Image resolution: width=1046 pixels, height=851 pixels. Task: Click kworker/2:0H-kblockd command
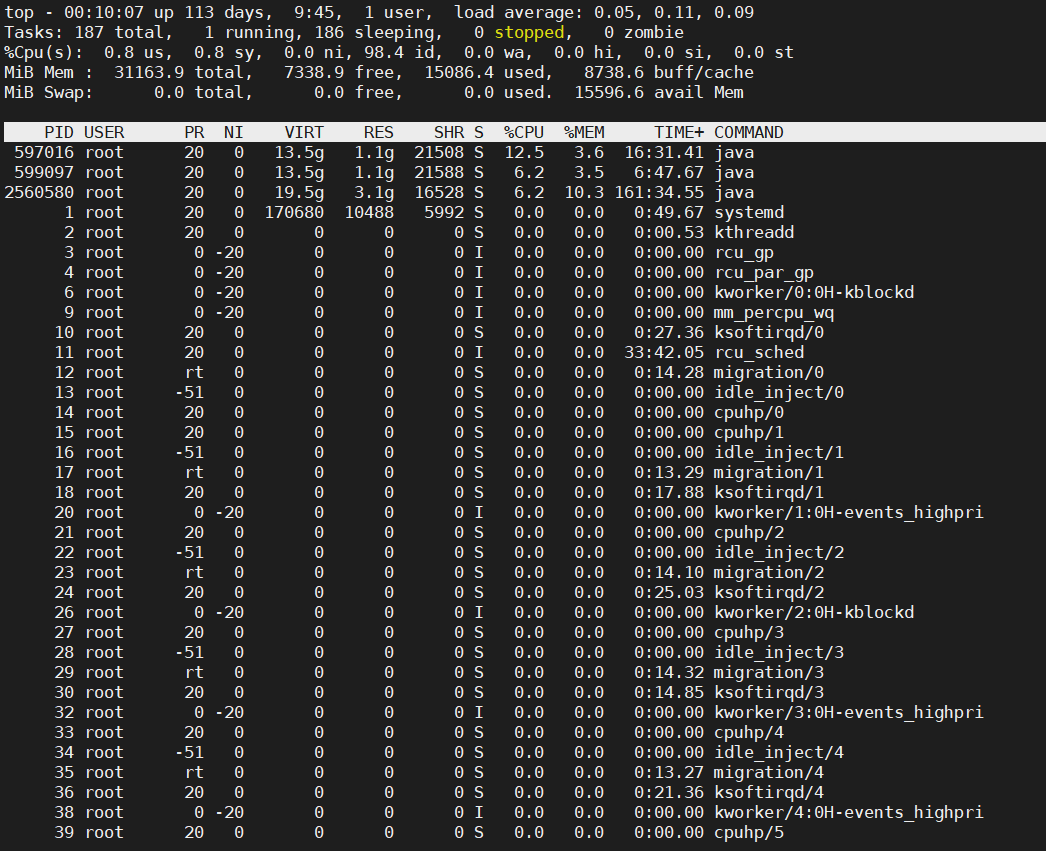[814, 613]
